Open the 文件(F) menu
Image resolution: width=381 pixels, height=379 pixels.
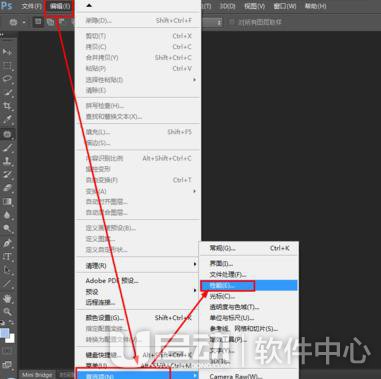pyautogui.click(x=32, y=6)
